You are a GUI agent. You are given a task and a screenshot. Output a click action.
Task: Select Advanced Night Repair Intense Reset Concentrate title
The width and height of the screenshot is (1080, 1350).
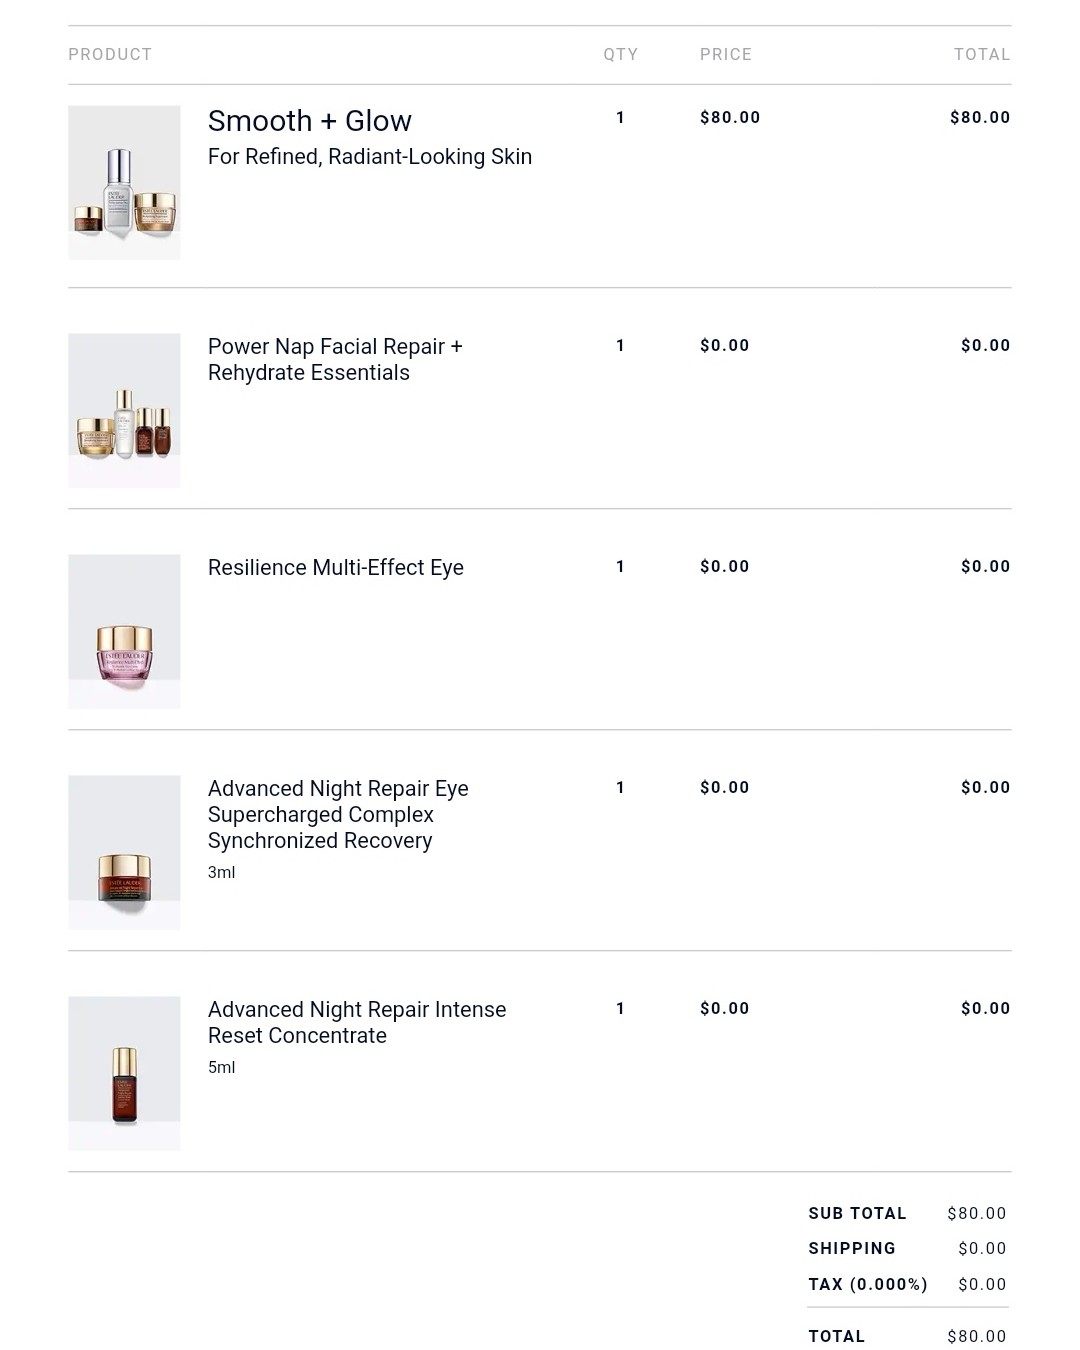pyautogui.click(x=356, y=1022)
